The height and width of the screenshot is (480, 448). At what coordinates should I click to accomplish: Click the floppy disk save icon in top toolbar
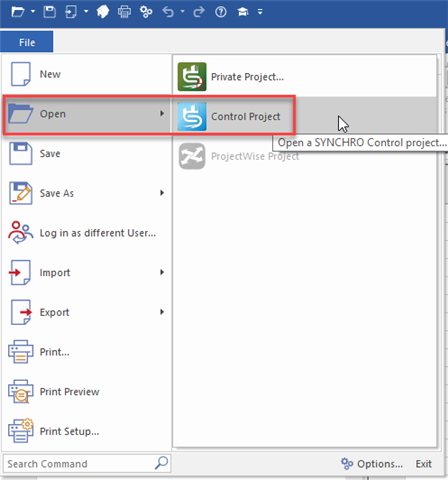pos(49,12)
